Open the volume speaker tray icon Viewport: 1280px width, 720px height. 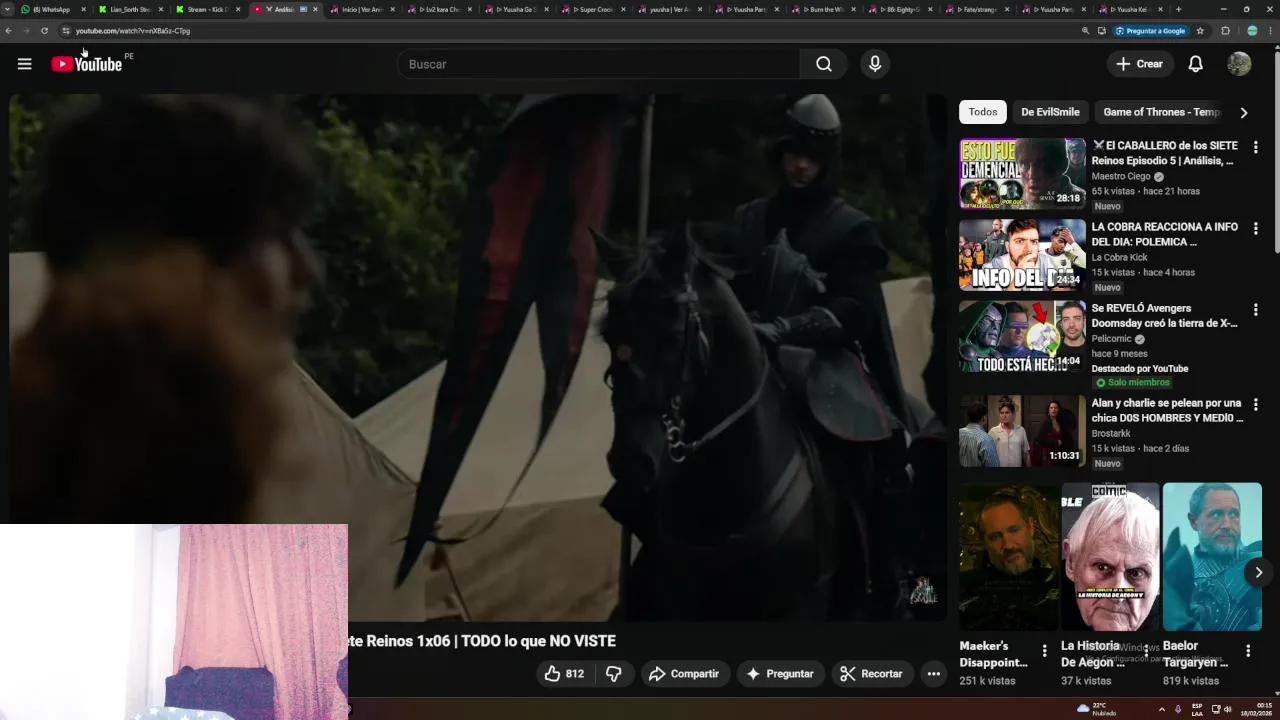point(1227,709)
